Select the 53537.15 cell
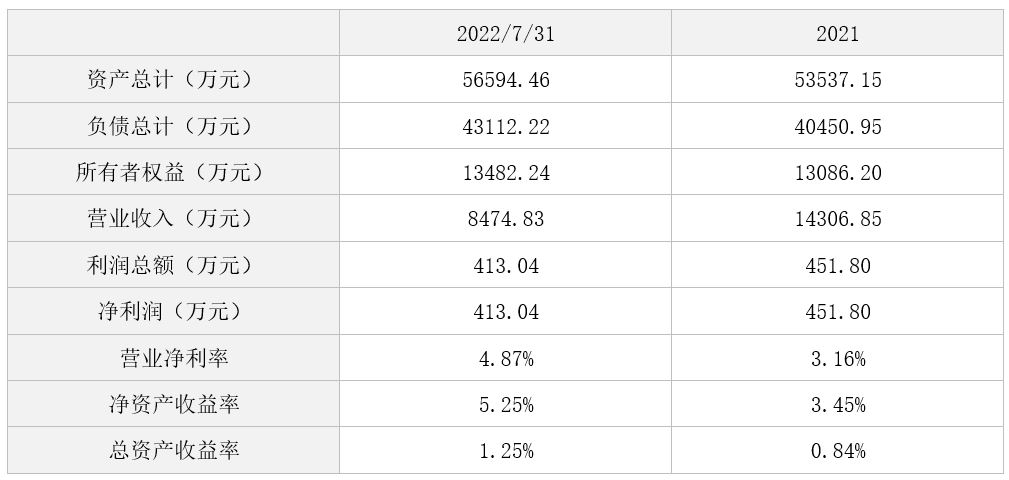Viewport: 1009px width, 480px height. (837, 79)
